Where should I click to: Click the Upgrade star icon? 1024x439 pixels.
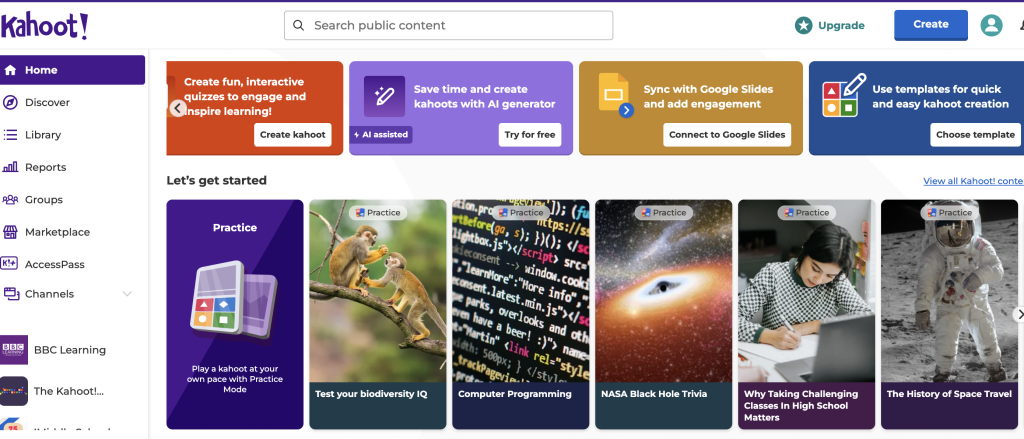click(803, 25)
